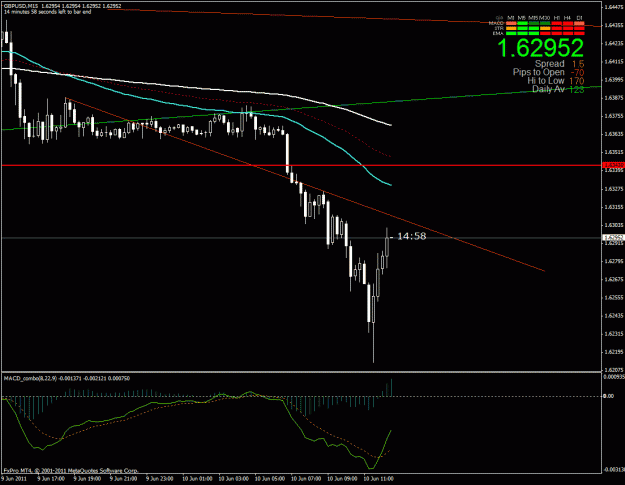The image size is (625, 485).
Task: Click the H4 timeframe header in the signal panel
Action: click(x=568, y=18)
